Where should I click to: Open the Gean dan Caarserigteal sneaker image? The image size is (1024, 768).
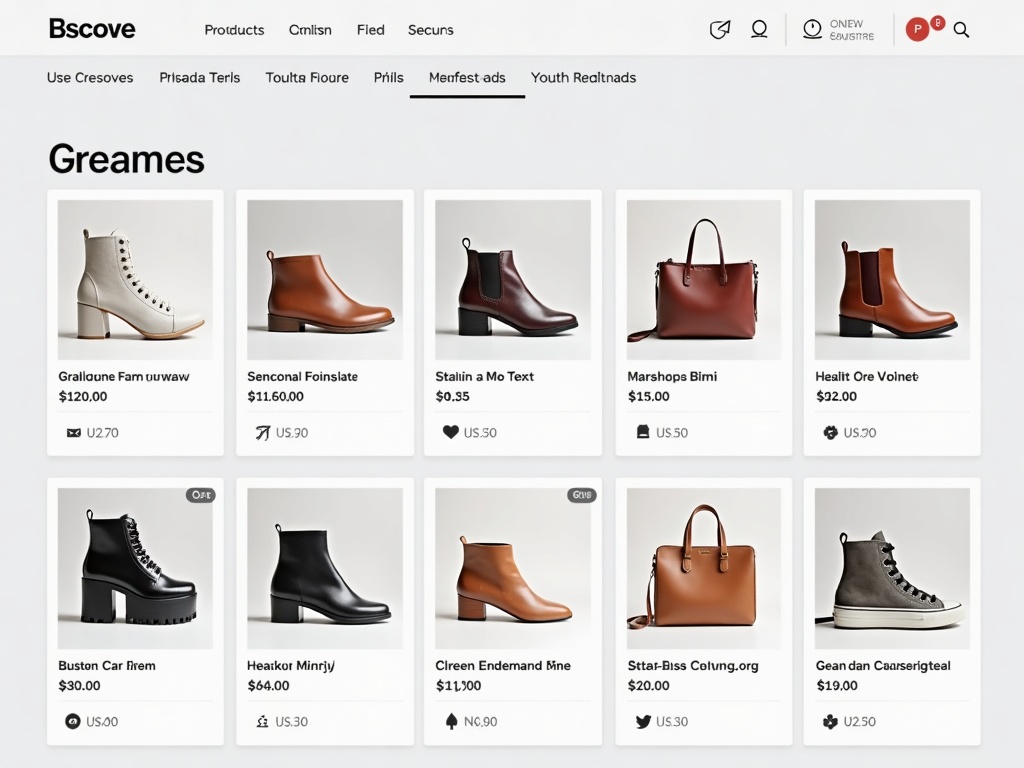coord(892,568)
